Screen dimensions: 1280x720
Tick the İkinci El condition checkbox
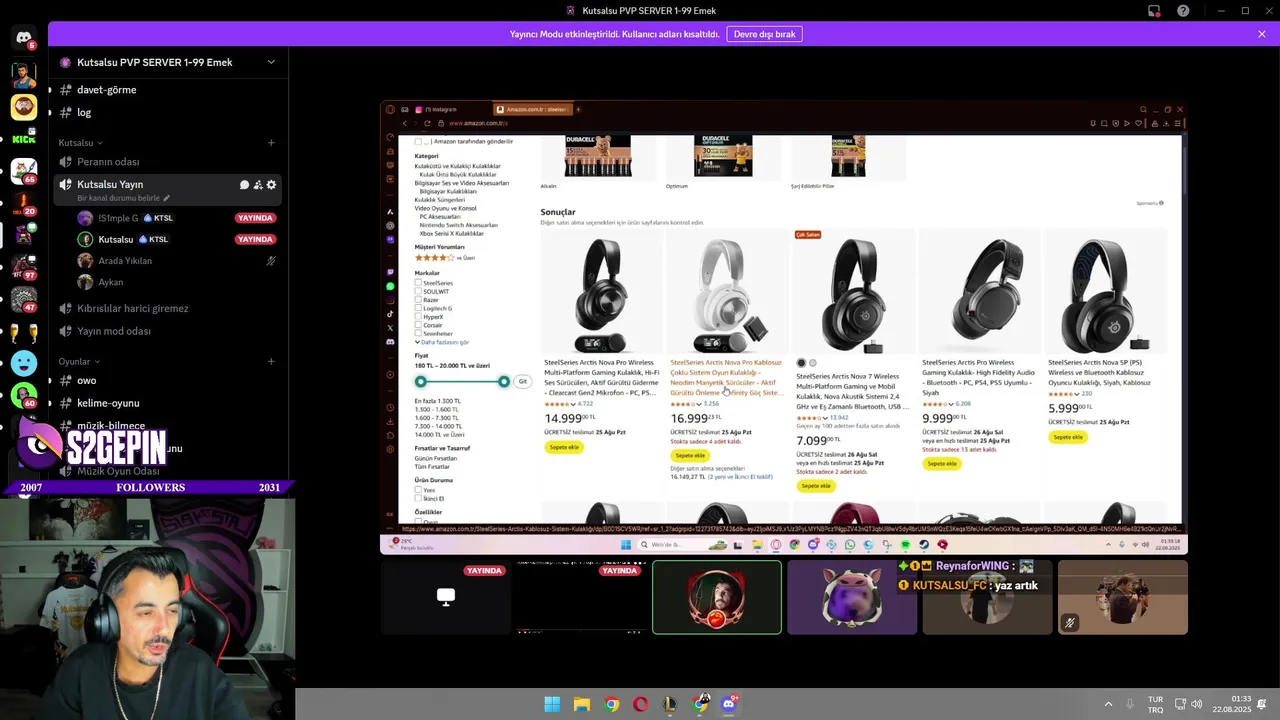(418, 498)
